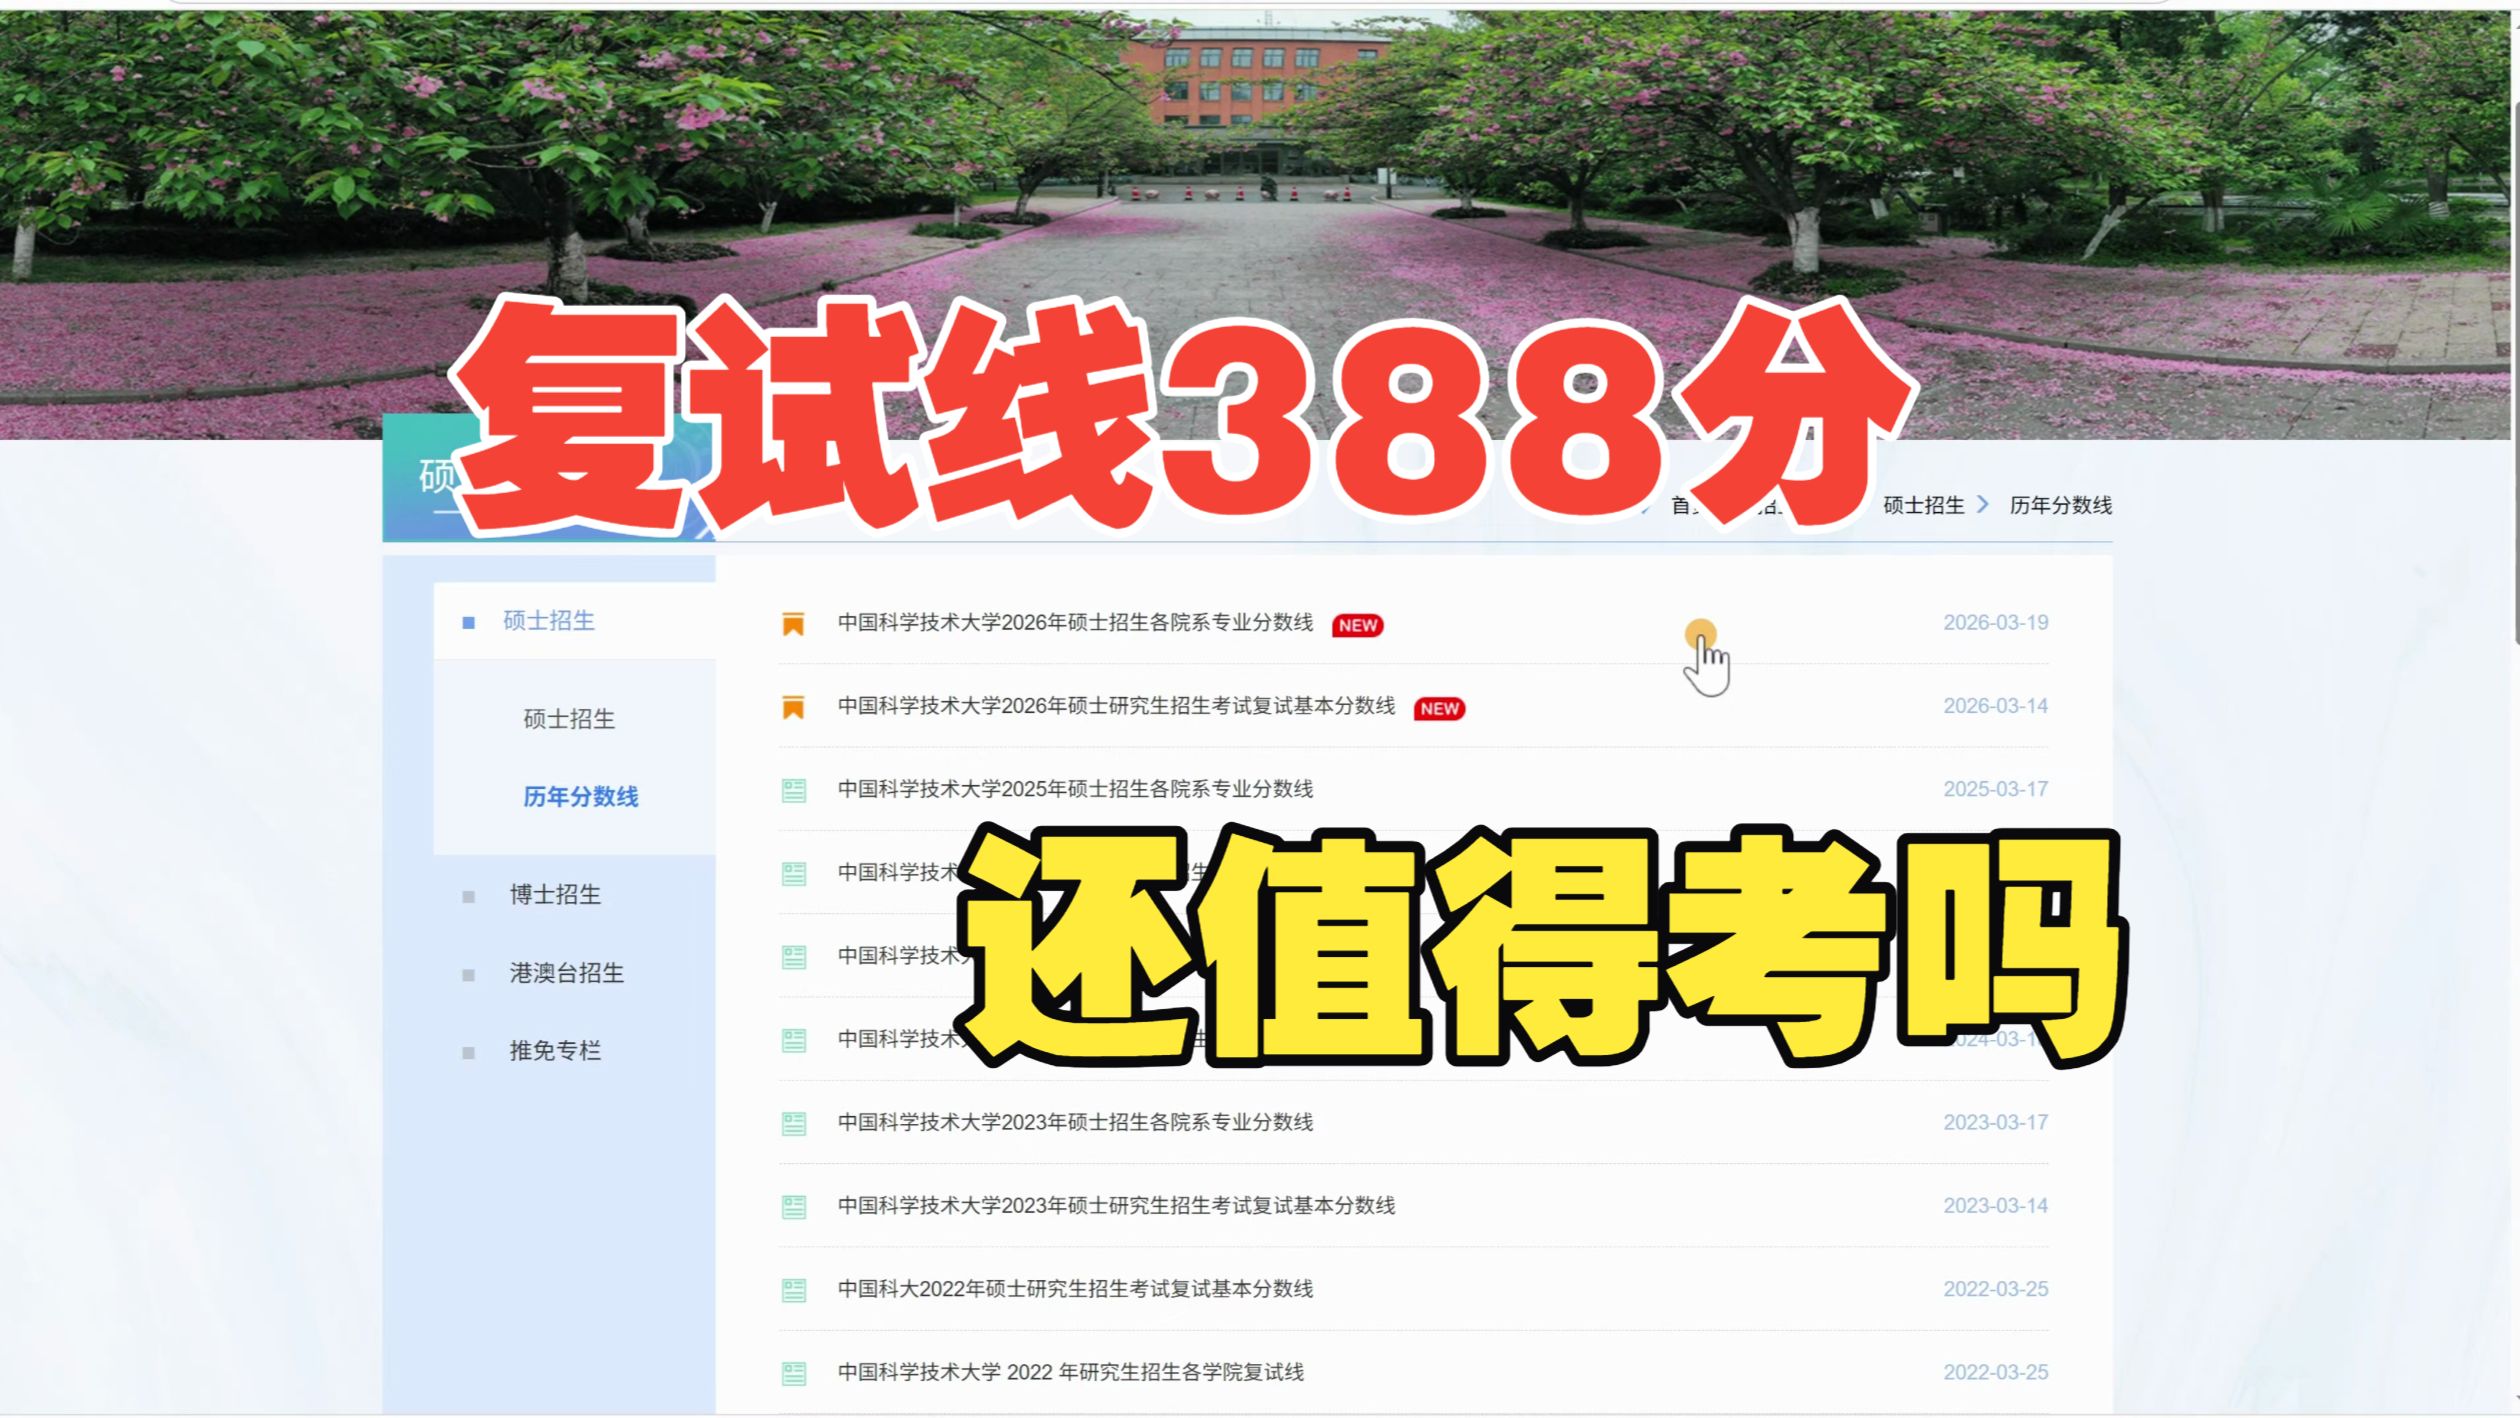Open 2026年硕士招生各院系专业分数线 article
Viewport: 2520px width, 1418px height.
point(1075,623)
